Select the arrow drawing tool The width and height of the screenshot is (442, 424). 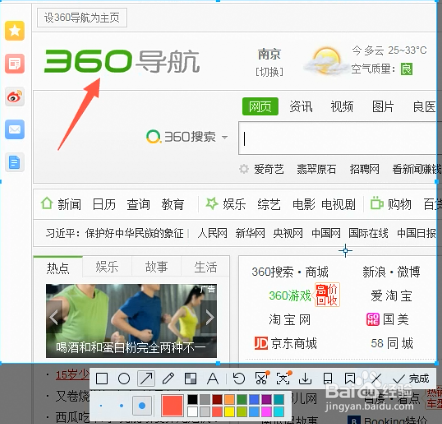pyautogui.click(x=146, y=379)
